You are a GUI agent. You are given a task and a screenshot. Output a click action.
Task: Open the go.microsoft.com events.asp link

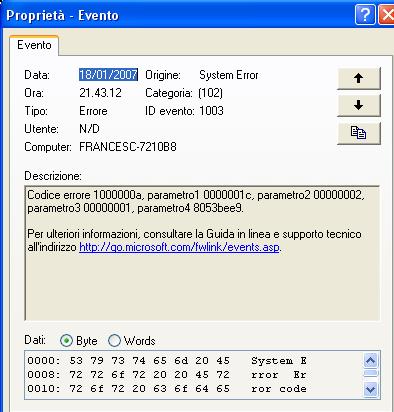[x=179, y=247]
